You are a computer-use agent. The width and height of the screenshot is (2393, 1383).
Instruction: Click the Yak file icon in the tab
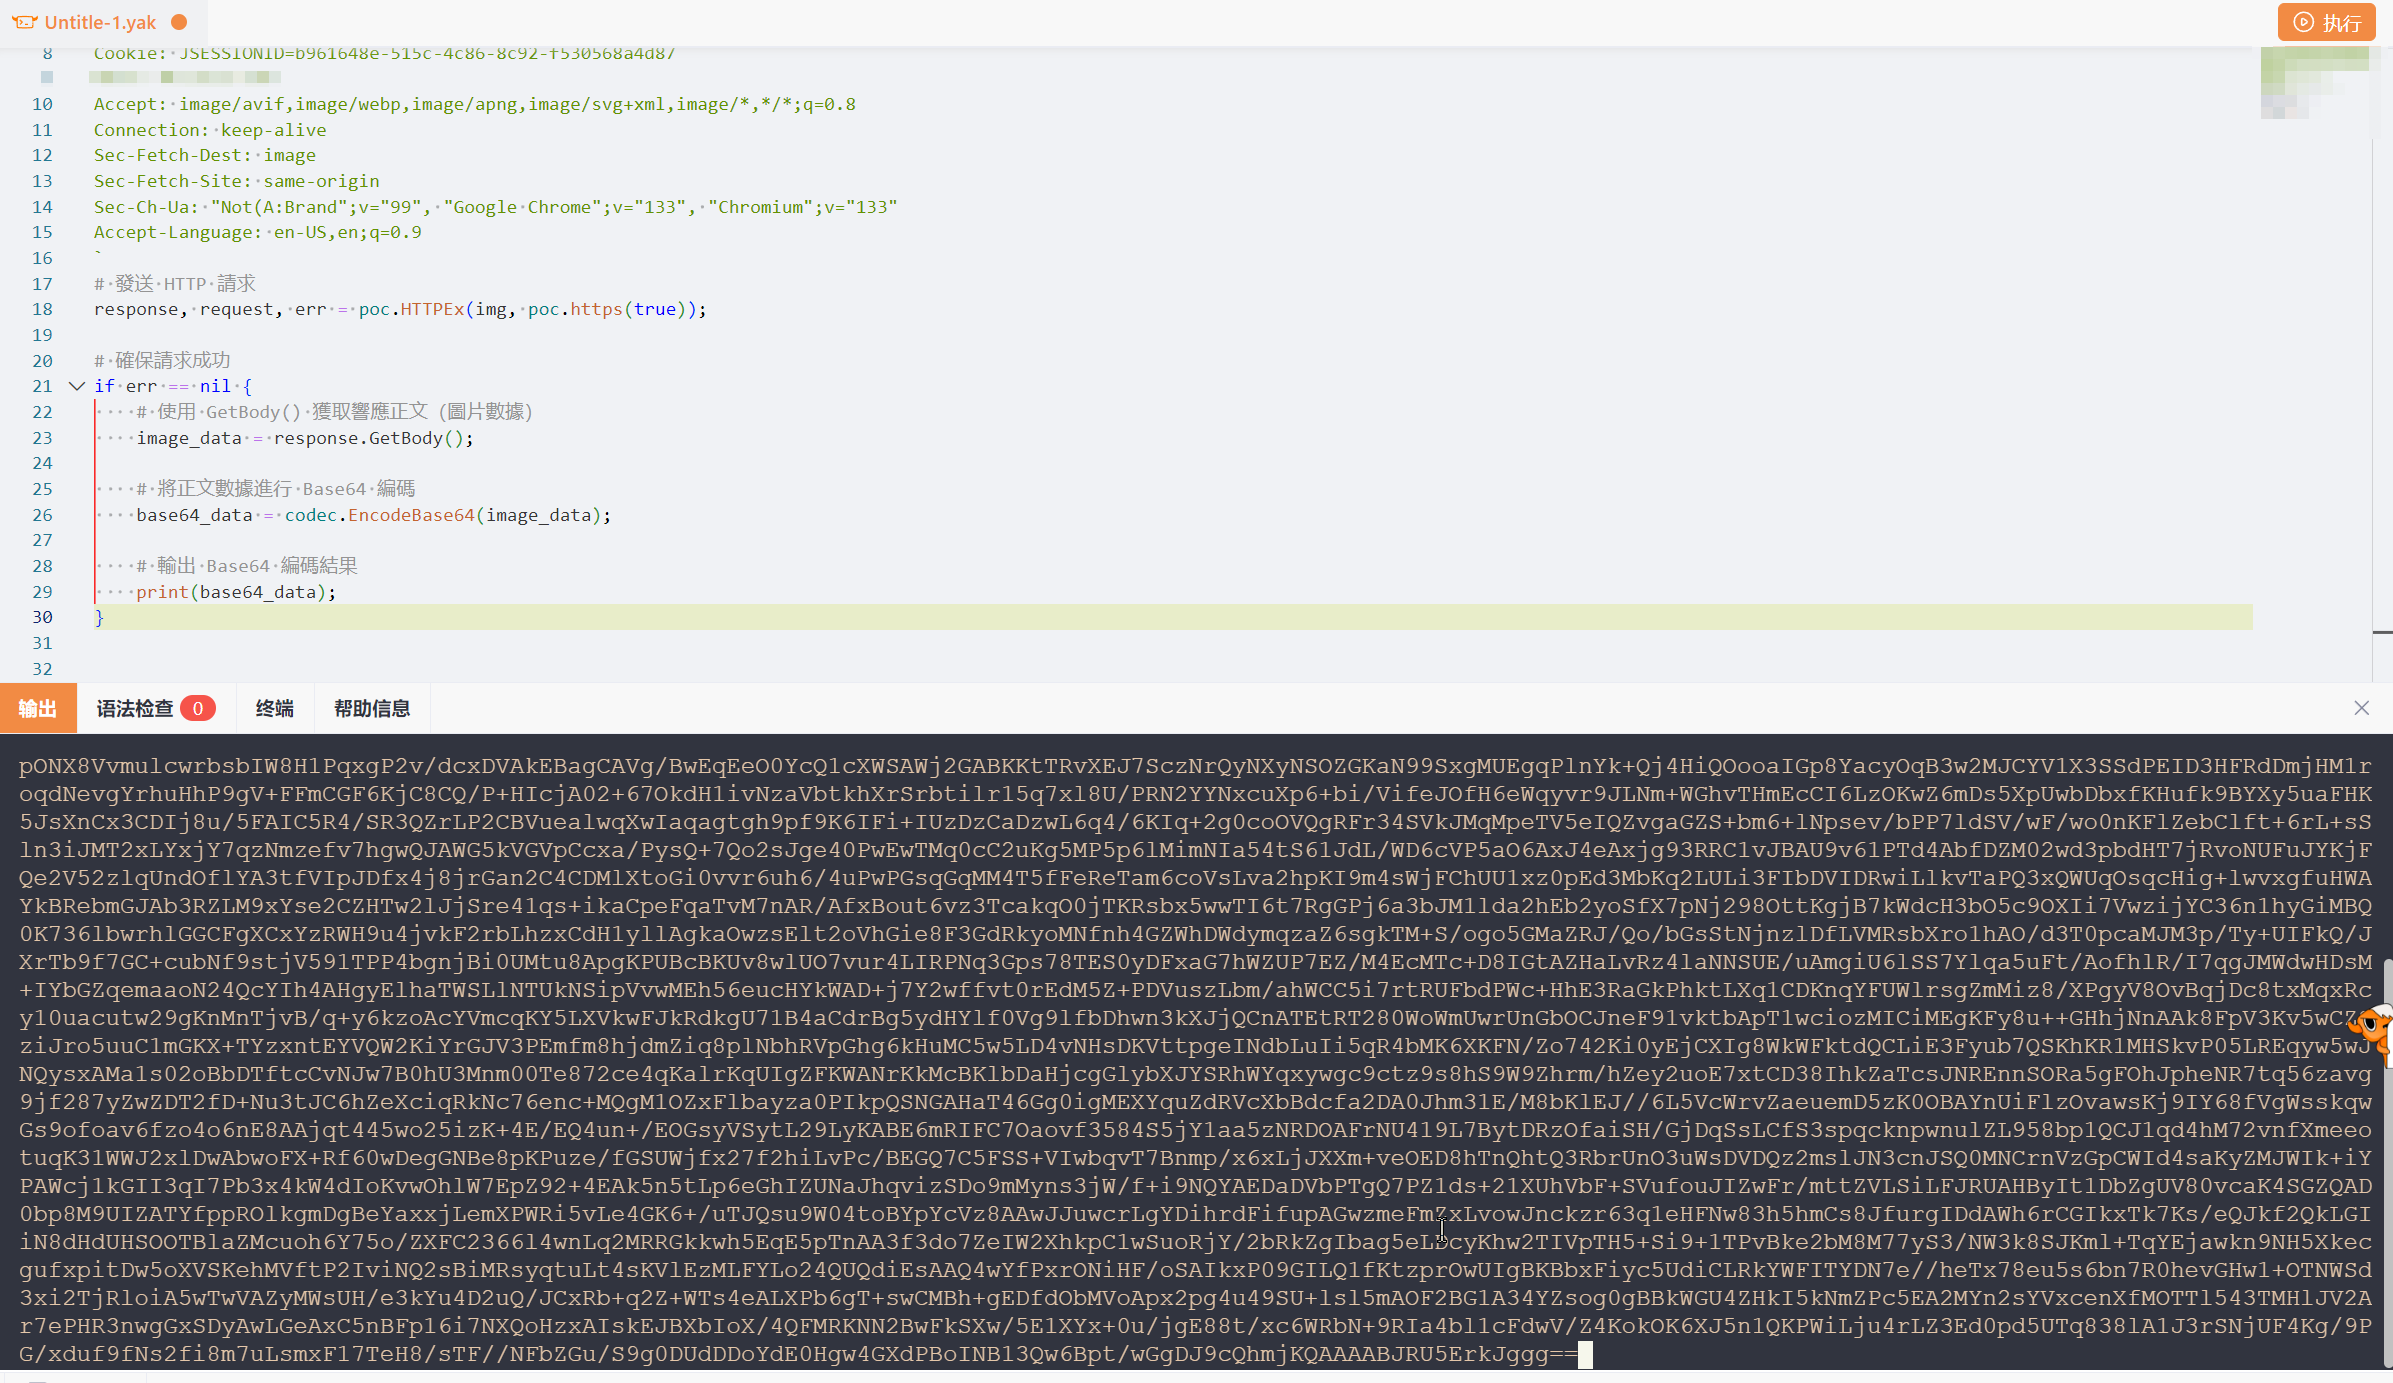[x=24, y=22]
